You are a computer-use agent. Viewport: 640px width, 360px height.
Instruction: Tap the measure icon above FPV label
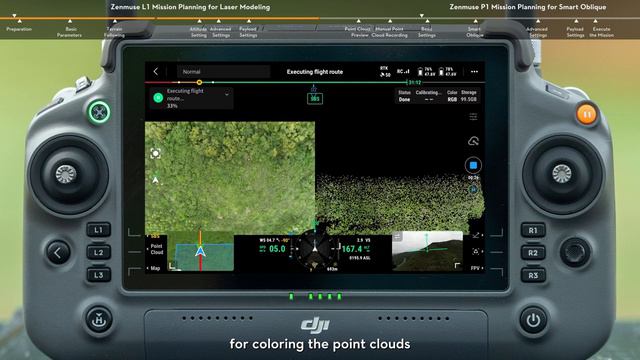pyautogui.click(x=476, y=236)
